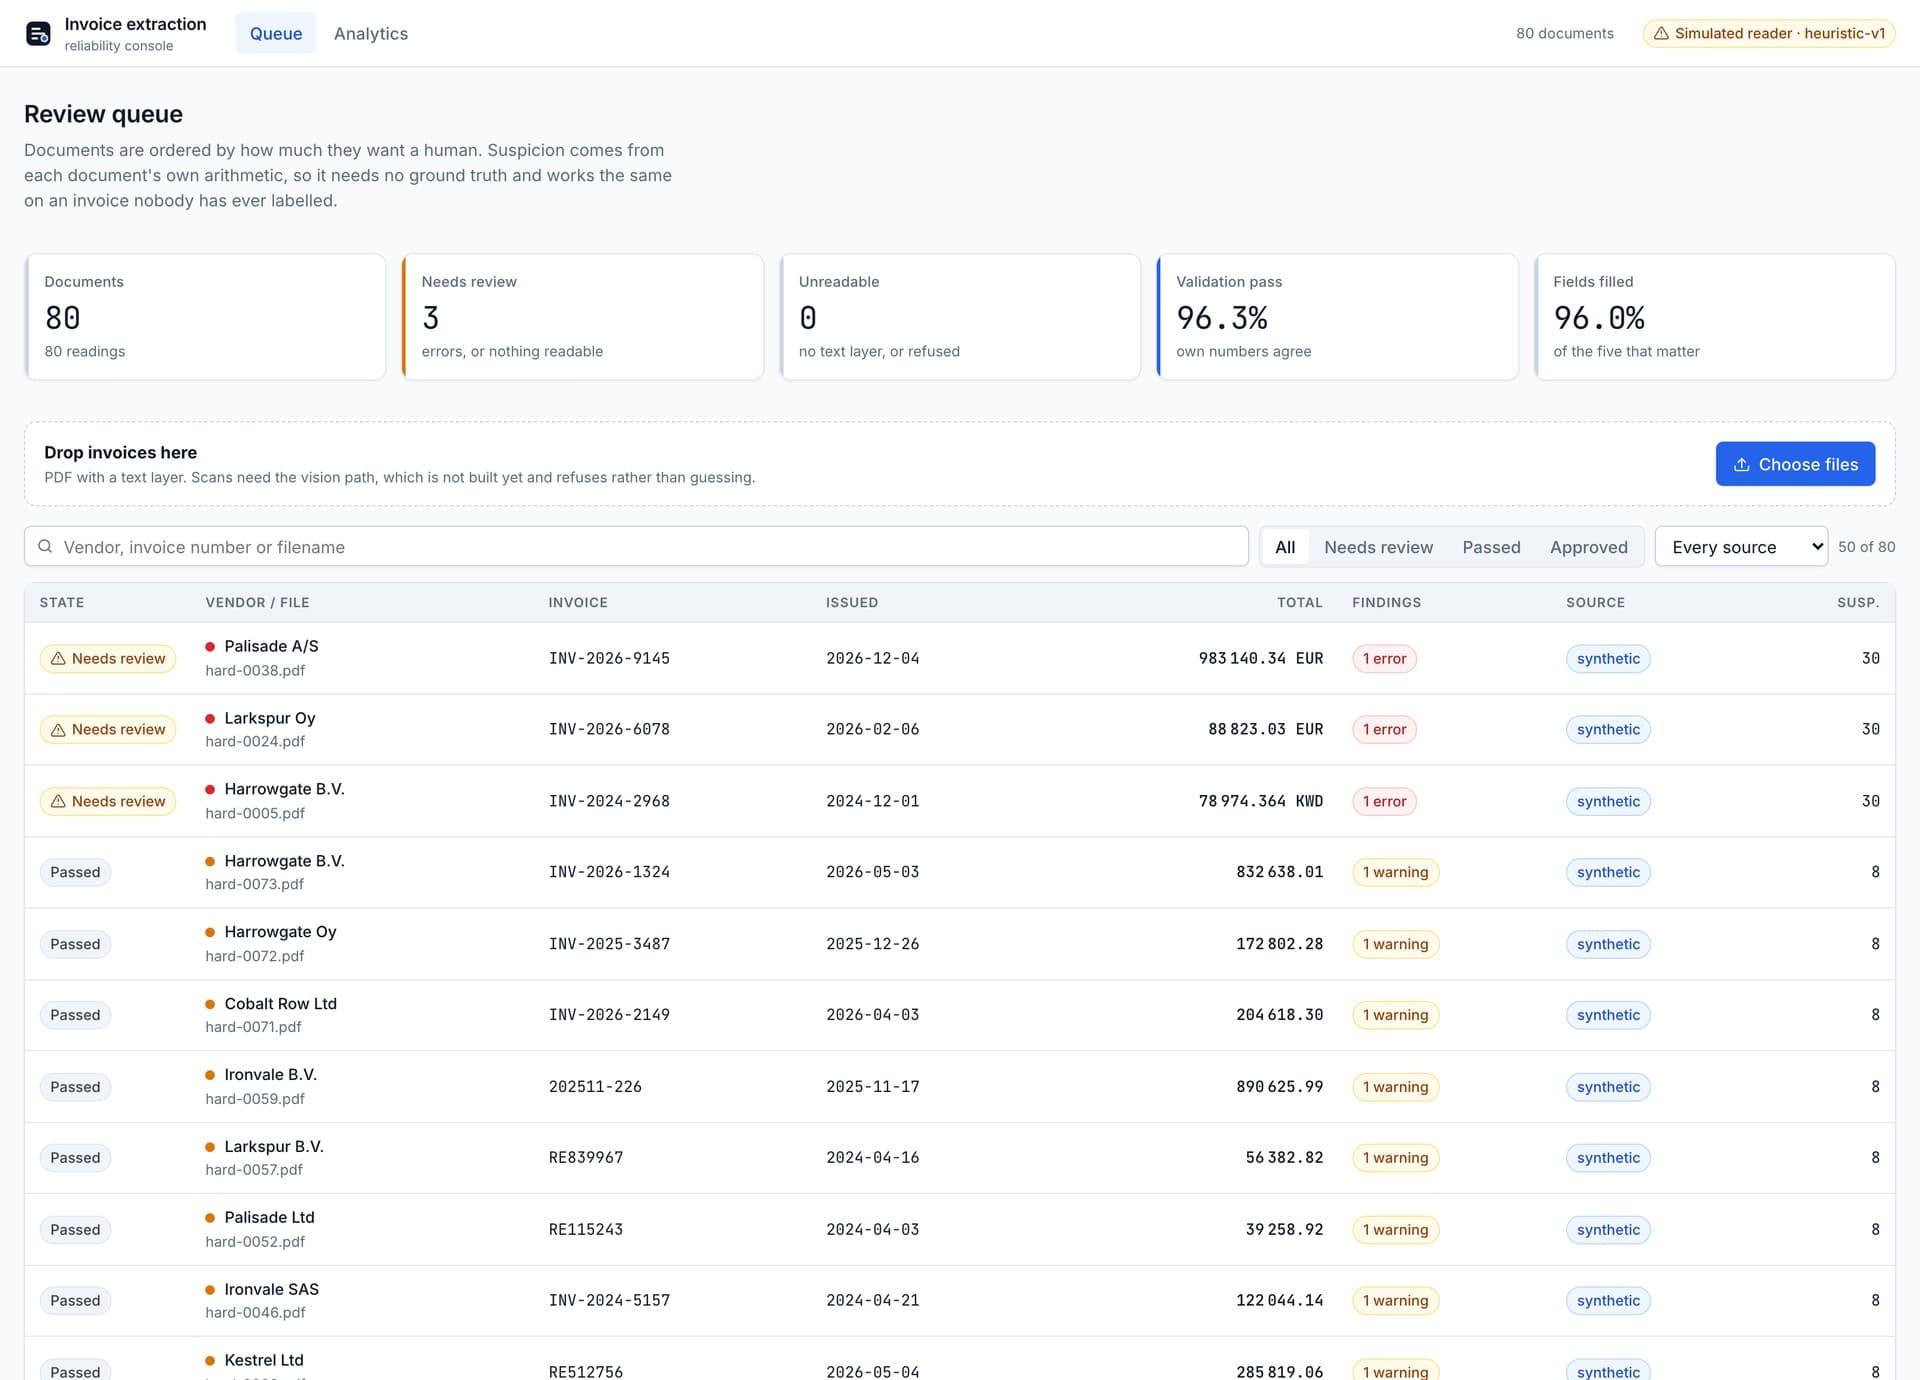Click issued date 2025-12-26
Screen dimensions: 1920x1380
point(872,944)
